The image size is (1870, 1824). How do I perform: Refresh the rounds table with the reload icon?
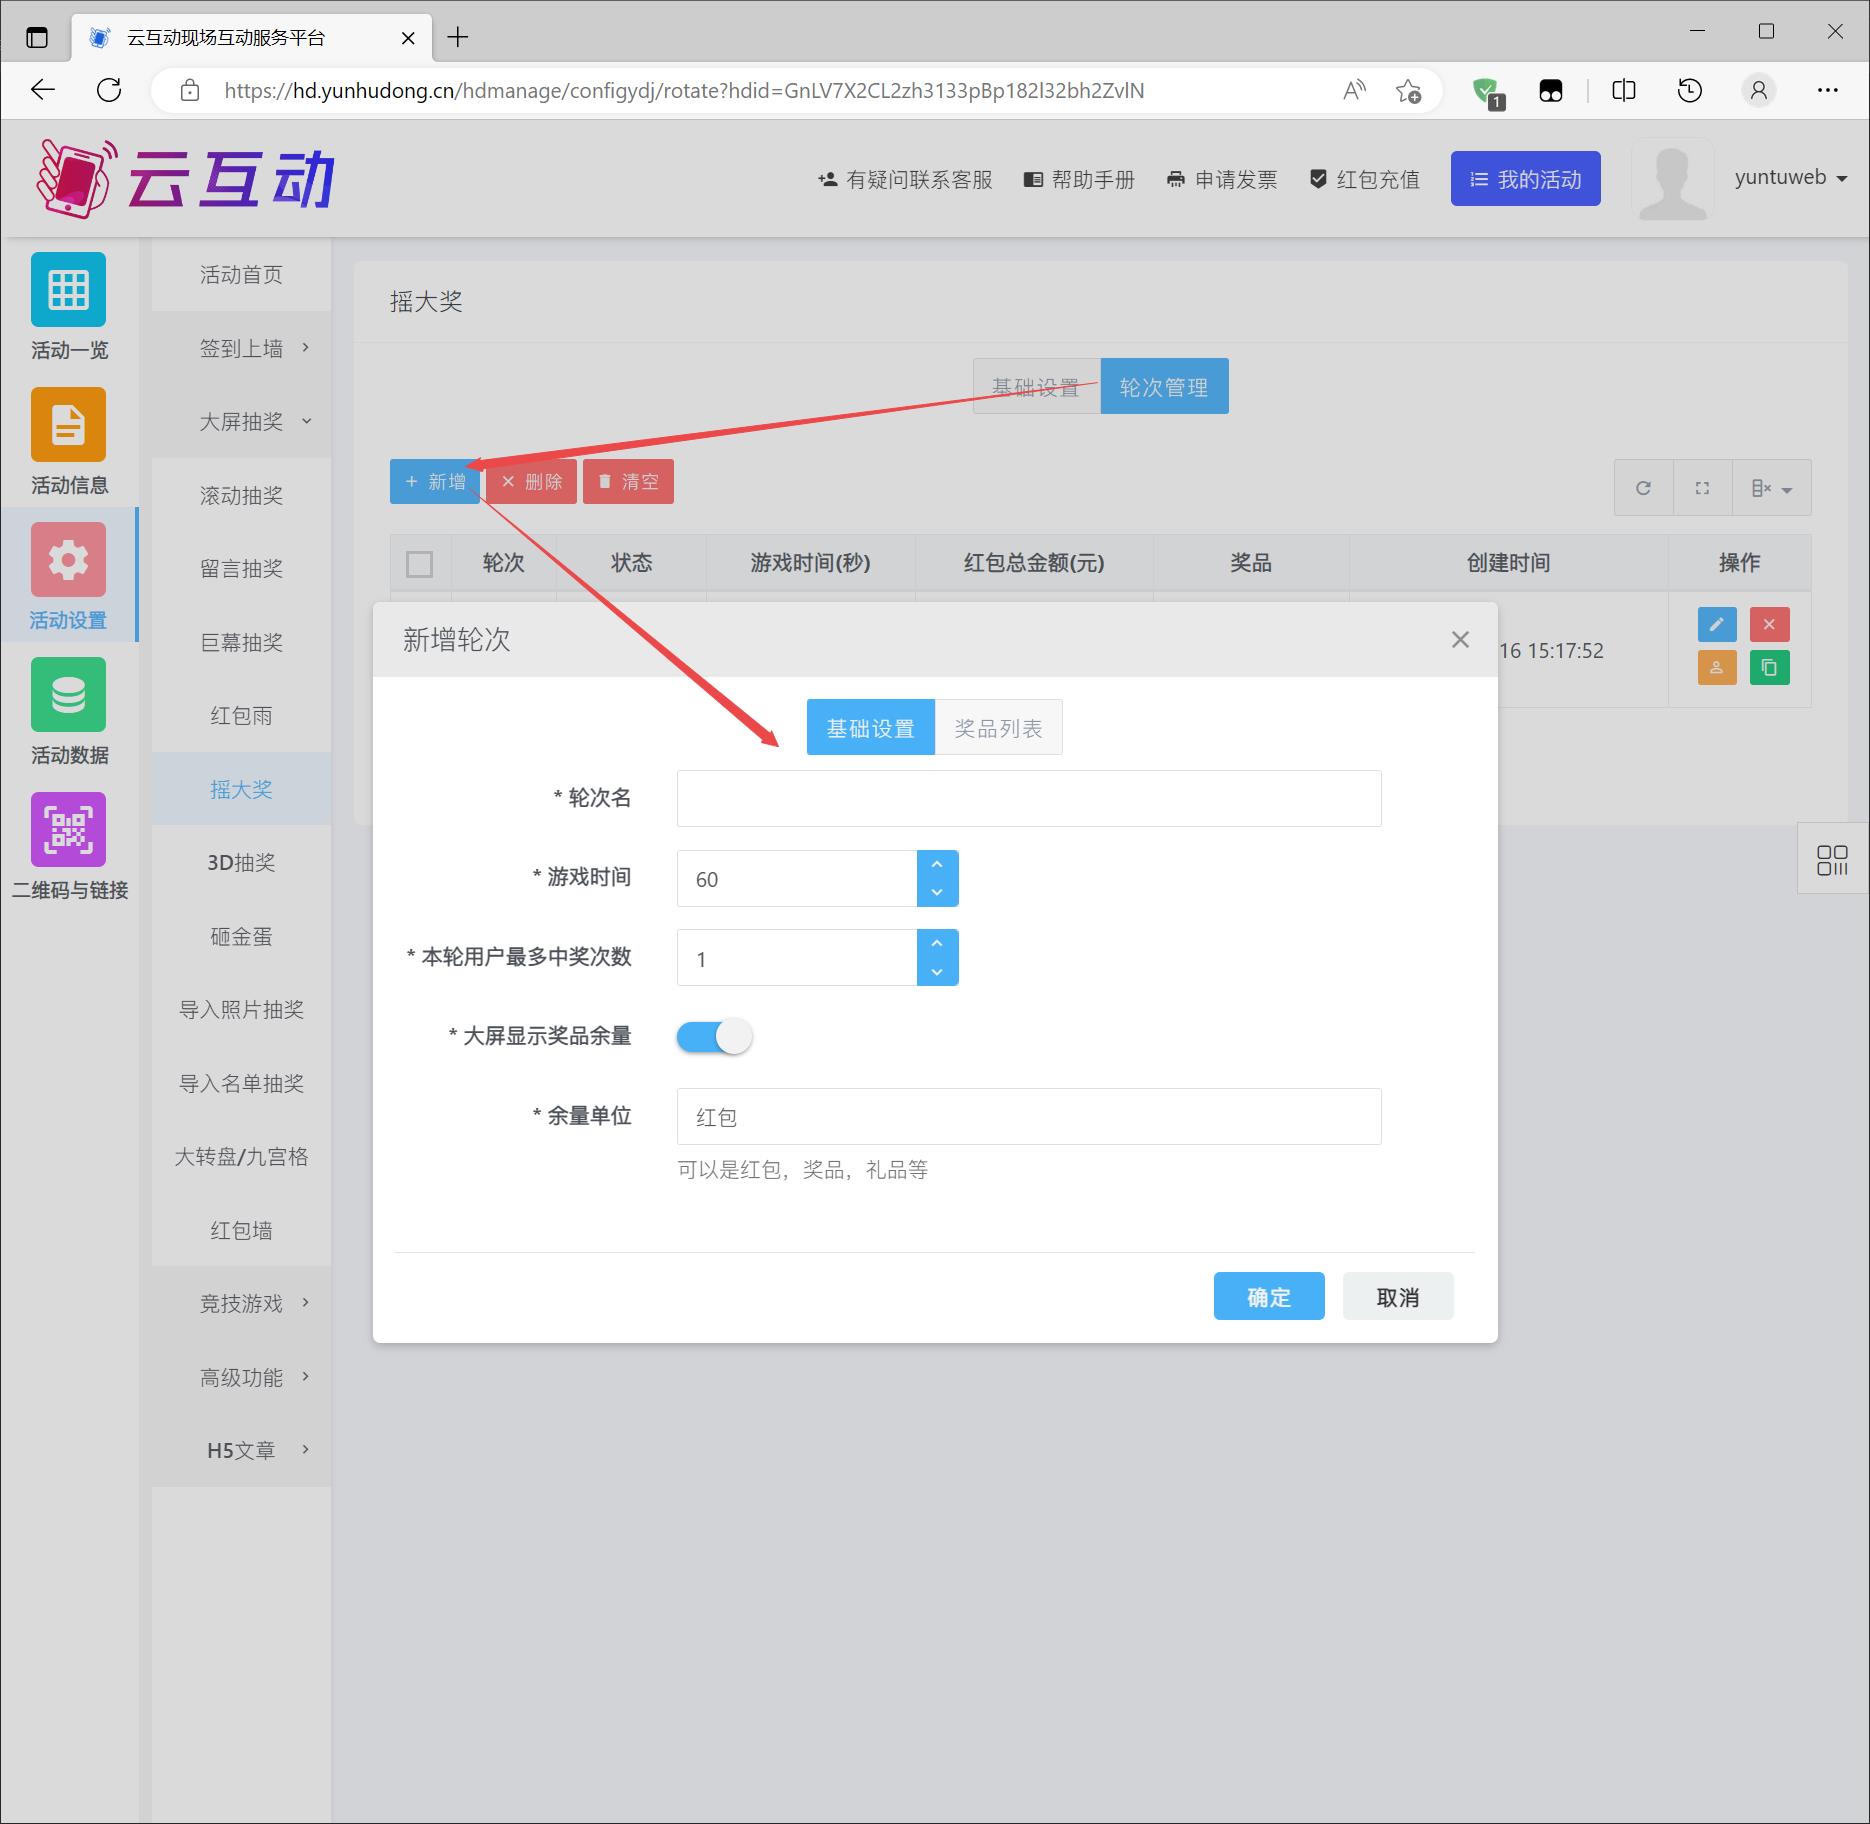[x=1643, y=488]
